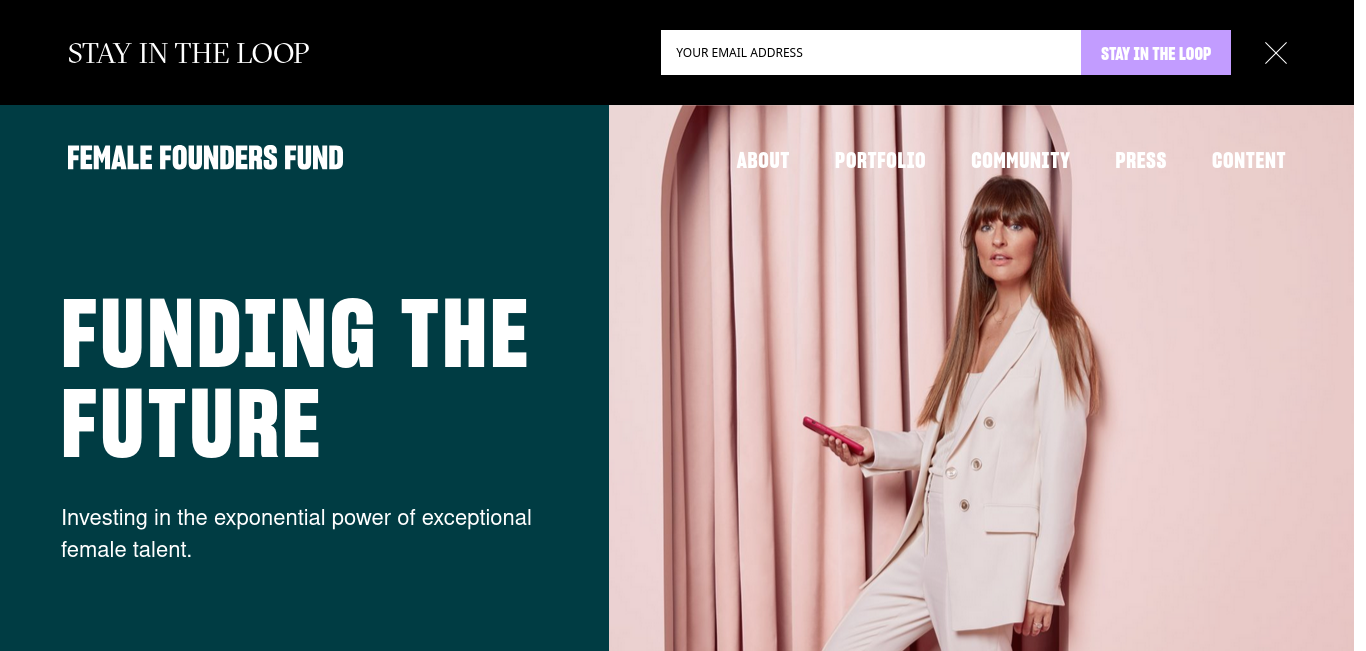Click the 'Stay in the Loop' banner heading

(x=188, y=53)
